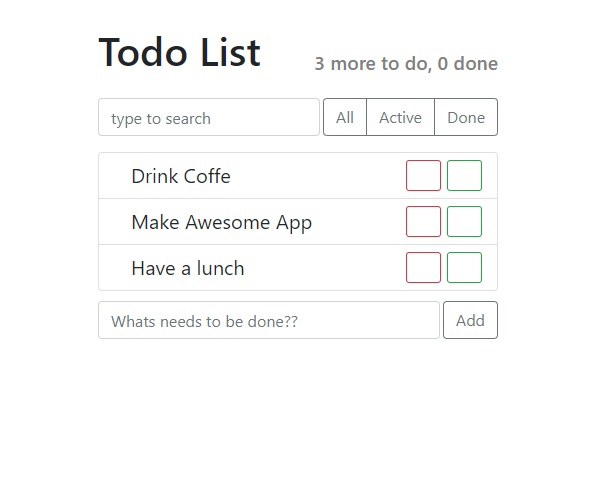Focus the 'Whats needs to be done??' field
The image size is (616, 487).
coord(269,320)
